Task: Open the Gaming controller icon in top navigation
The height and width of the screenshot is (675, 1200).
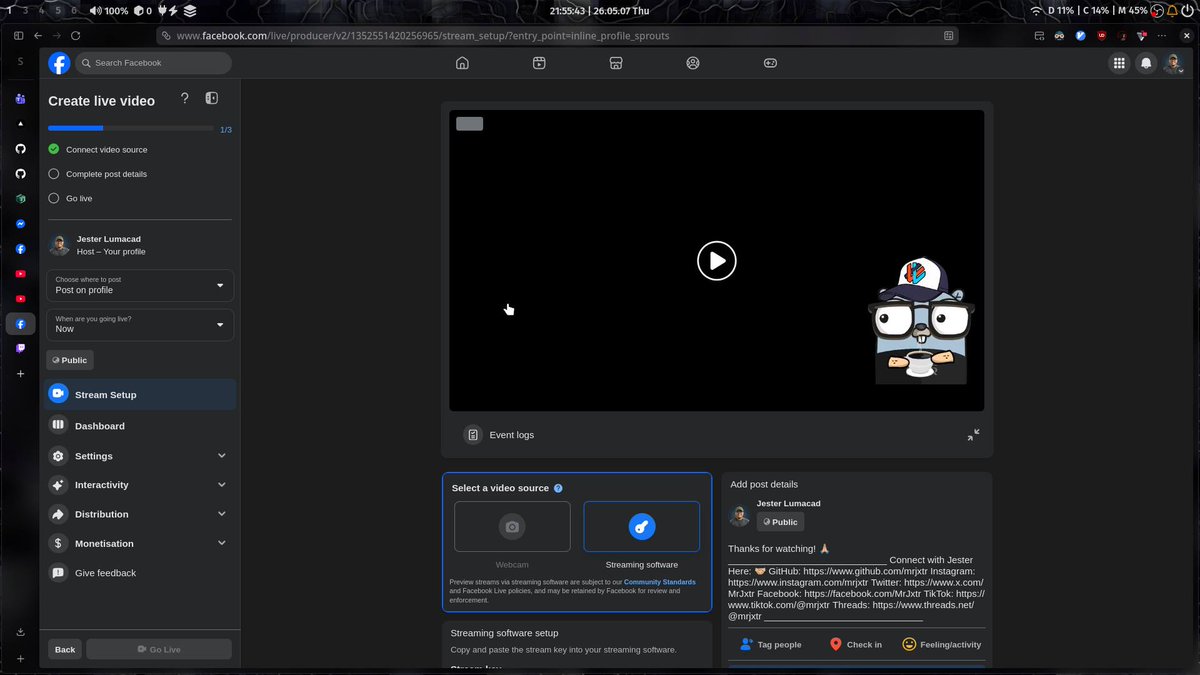Action: 770,63
